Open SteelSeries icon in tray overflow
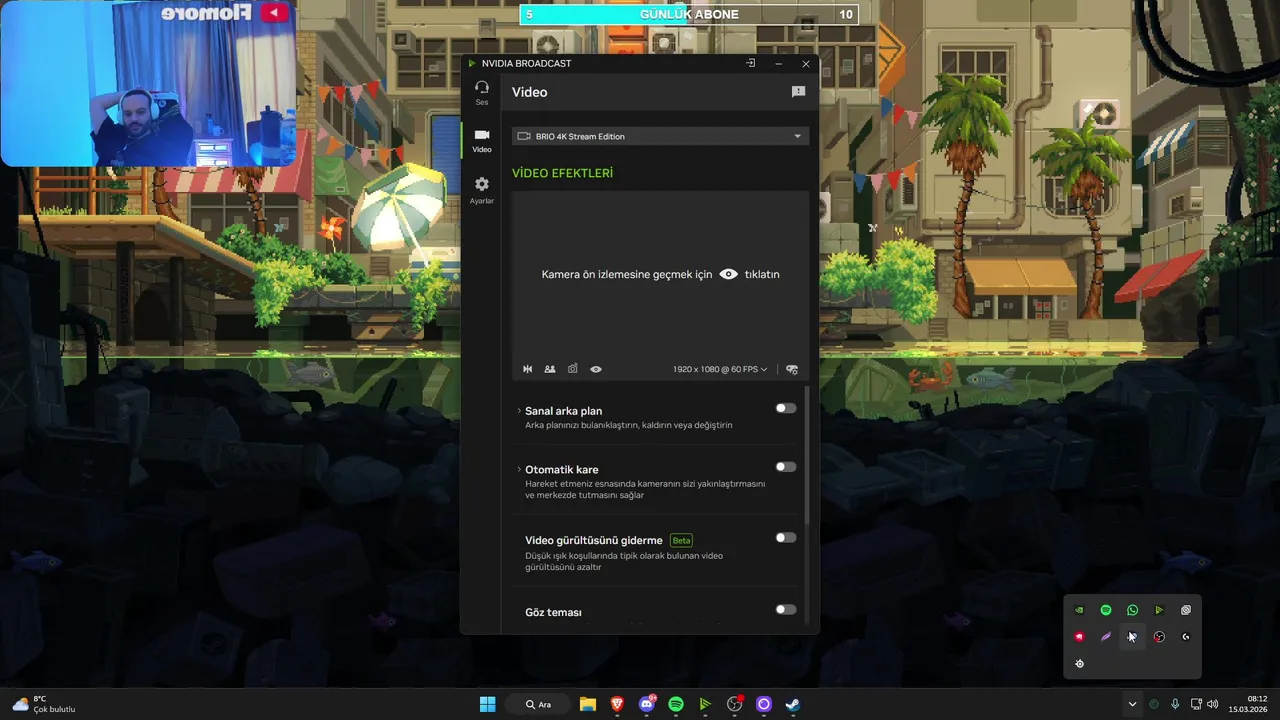 [1079, 663]
